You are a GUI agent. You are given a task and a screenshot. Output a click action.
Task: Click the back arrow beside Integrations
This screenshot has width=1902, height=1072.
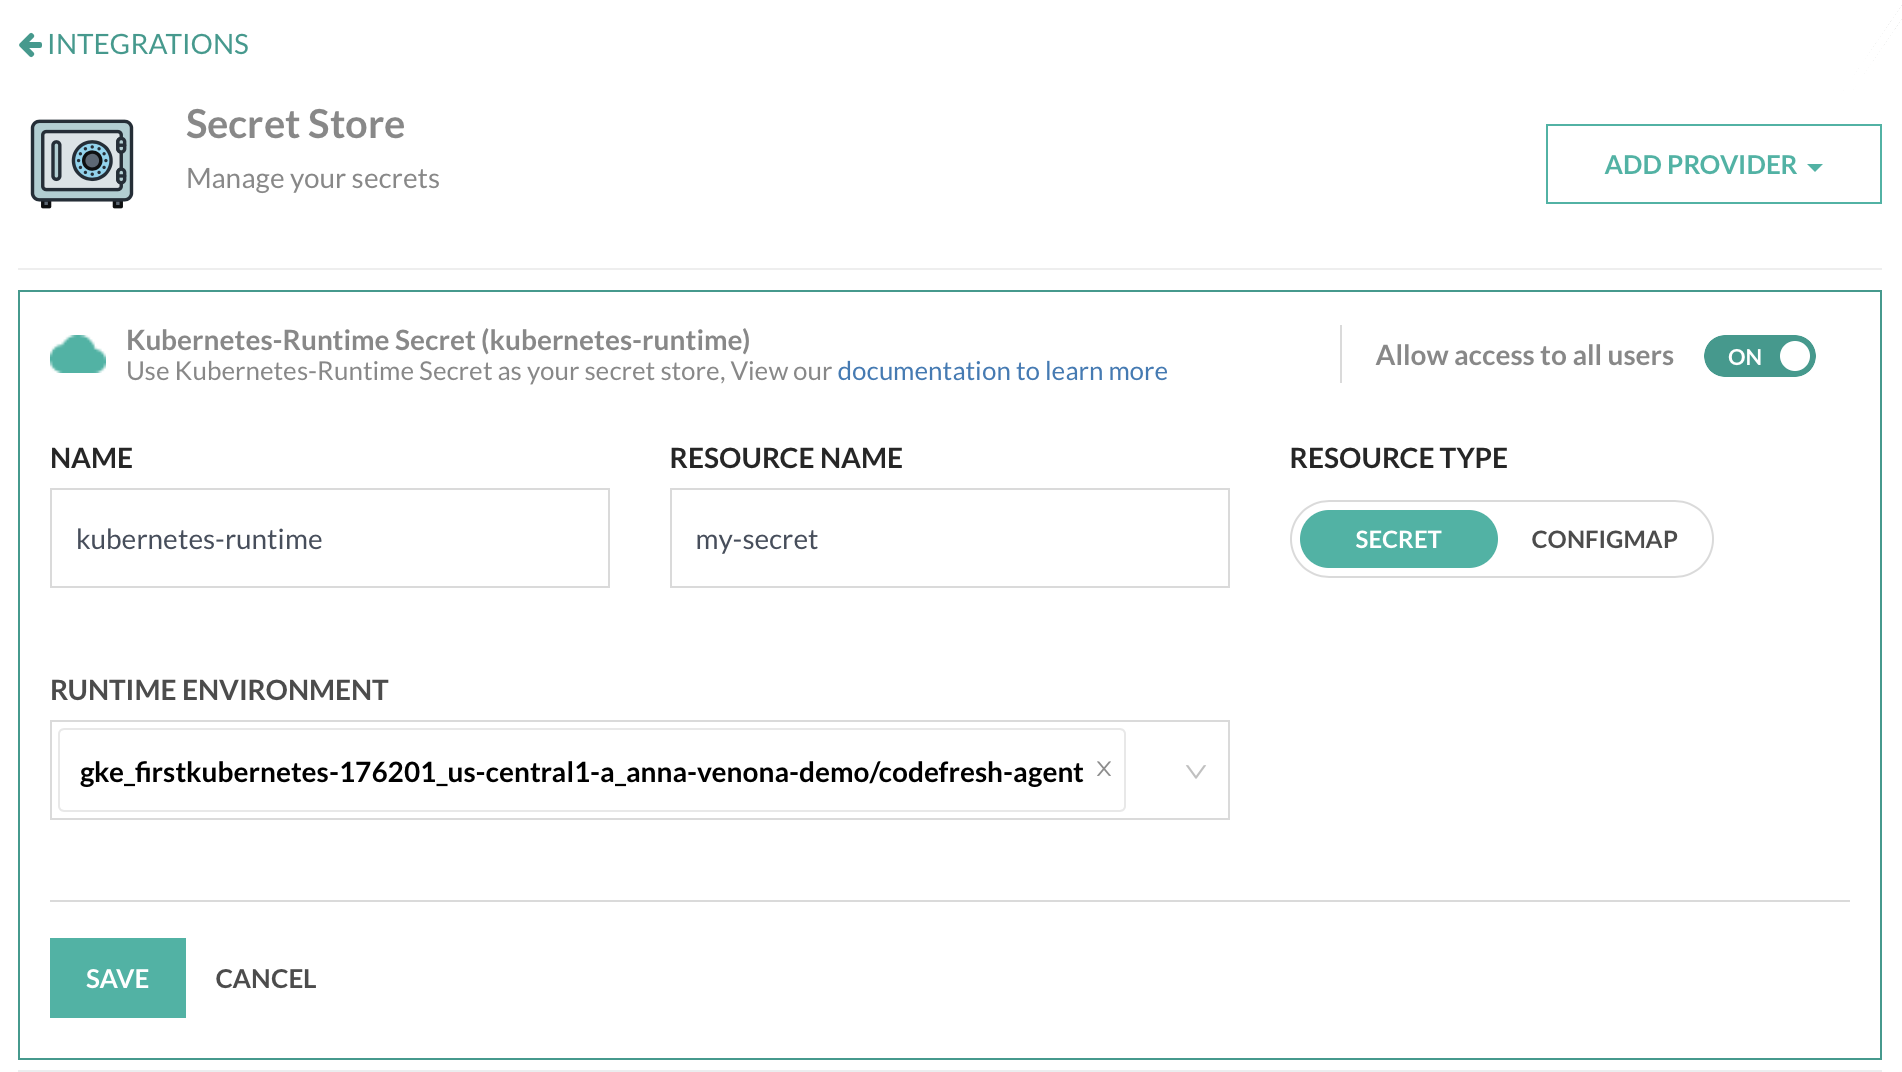point(30,45)
